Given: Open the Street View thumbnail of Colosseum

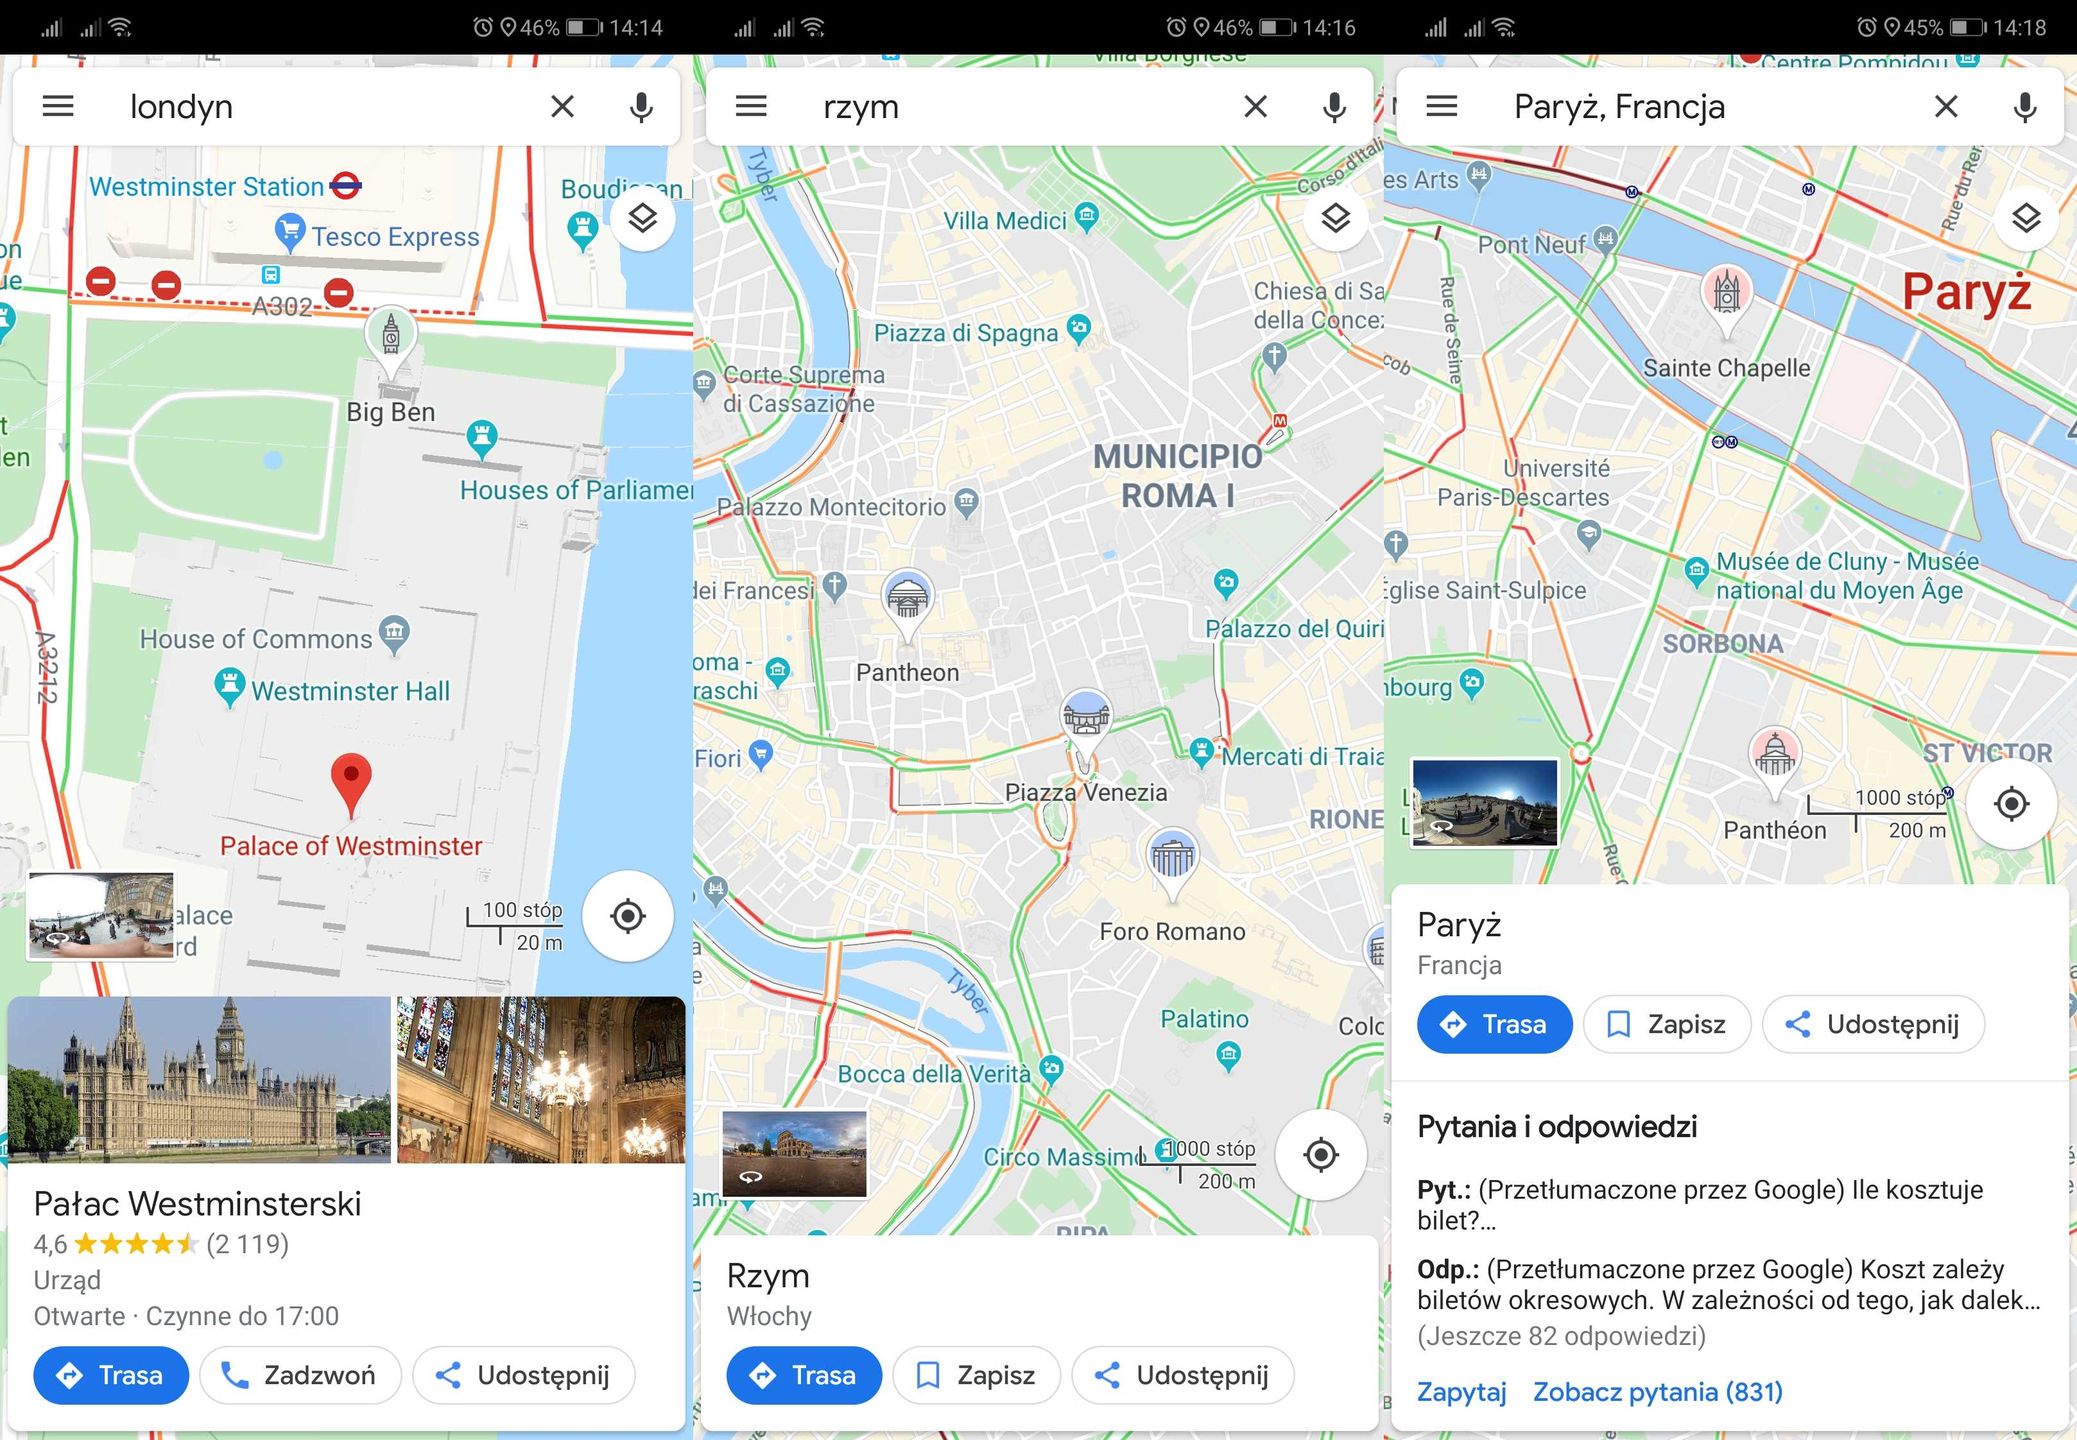Looking at the screenshot, I should click(x=799, y=1152).
